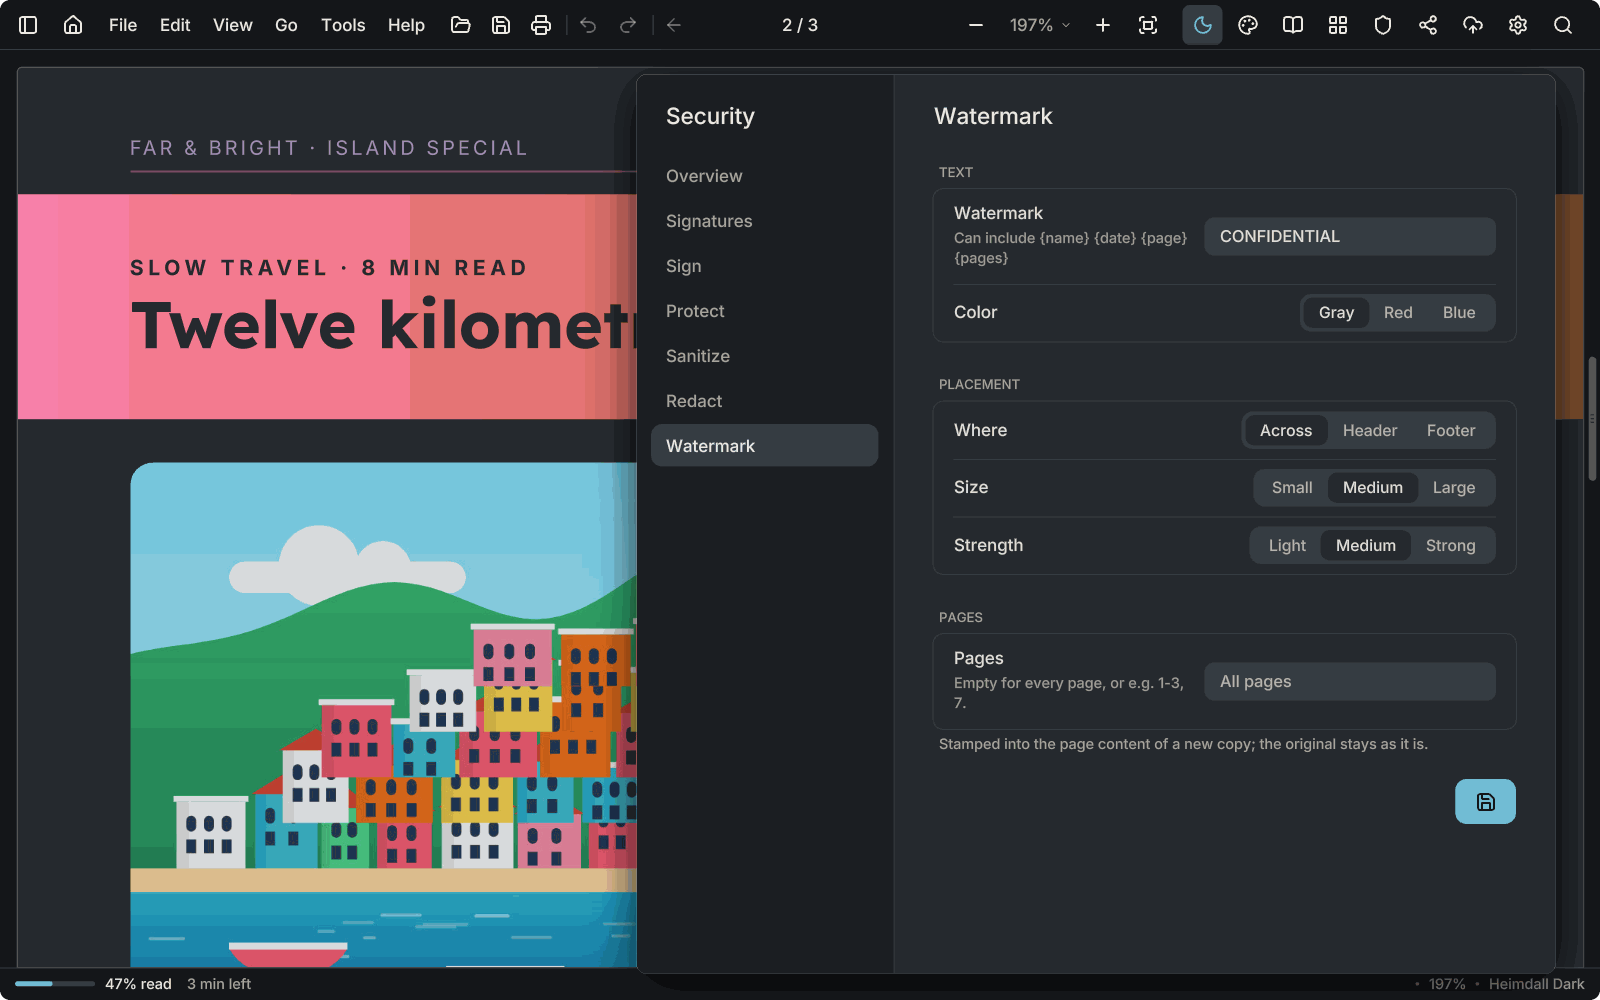Place the watermark in the Header
The height and width of the screenshot is (1000, 1600).
(1370, 431)
